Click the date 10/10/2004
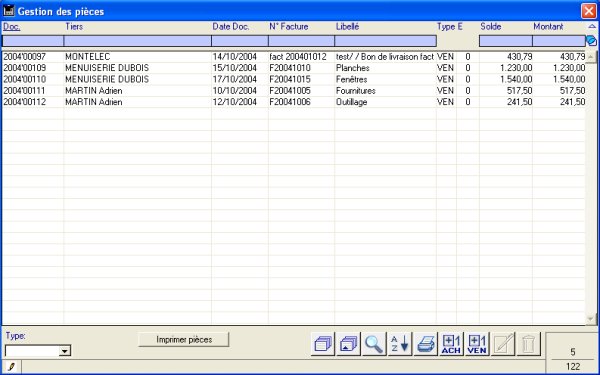This screenshot has height=375, width=600. point(235,91)
